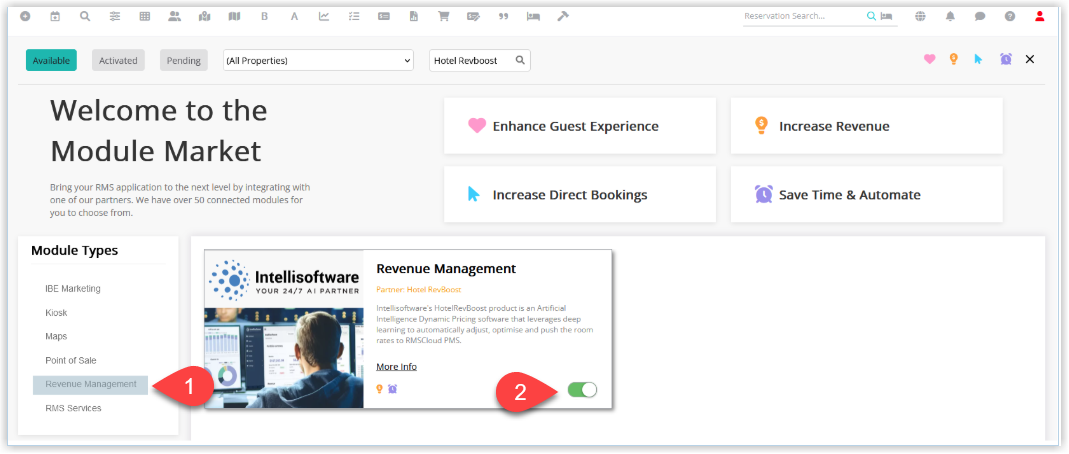This screenshot has height=454, width=1069.
Task: Switch to the Activated tab
Action: tap(118, 60)
